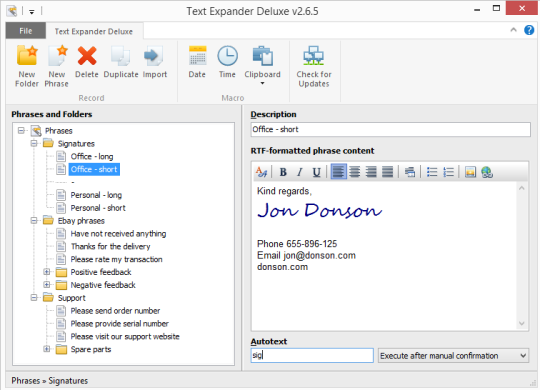Viewport: 540px width, 390px height.
Task: Expand the Spare parts folder
Action: (x=47, y=349)
